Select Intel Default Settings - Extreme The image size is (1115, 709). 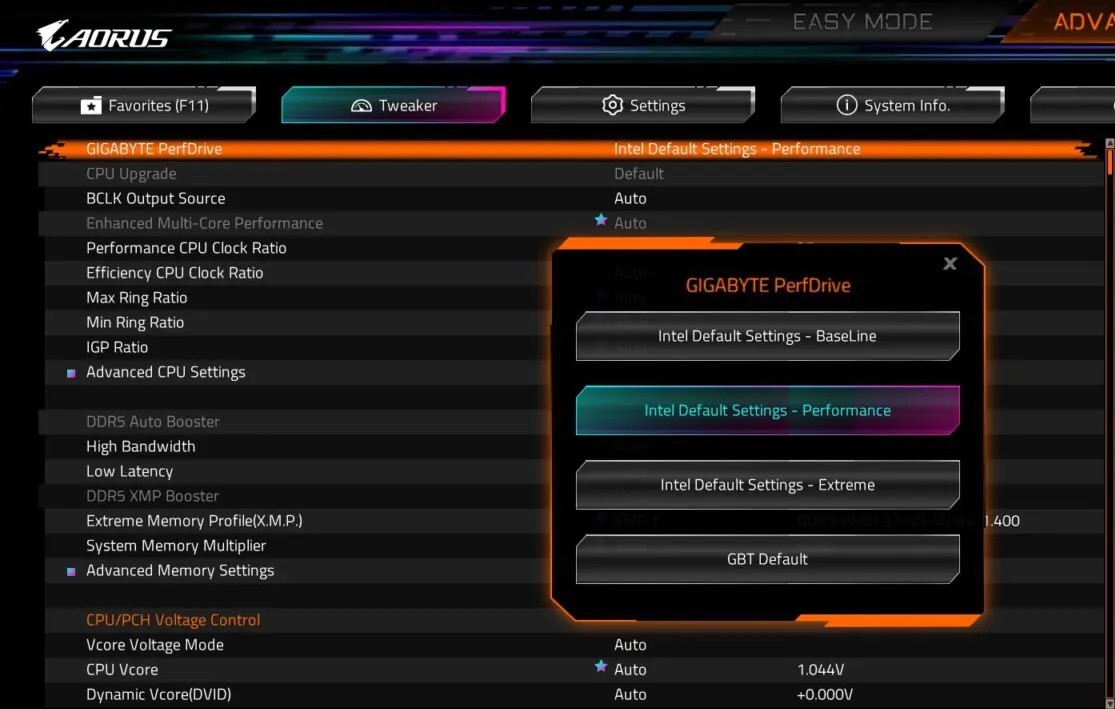tap(767, 485)
